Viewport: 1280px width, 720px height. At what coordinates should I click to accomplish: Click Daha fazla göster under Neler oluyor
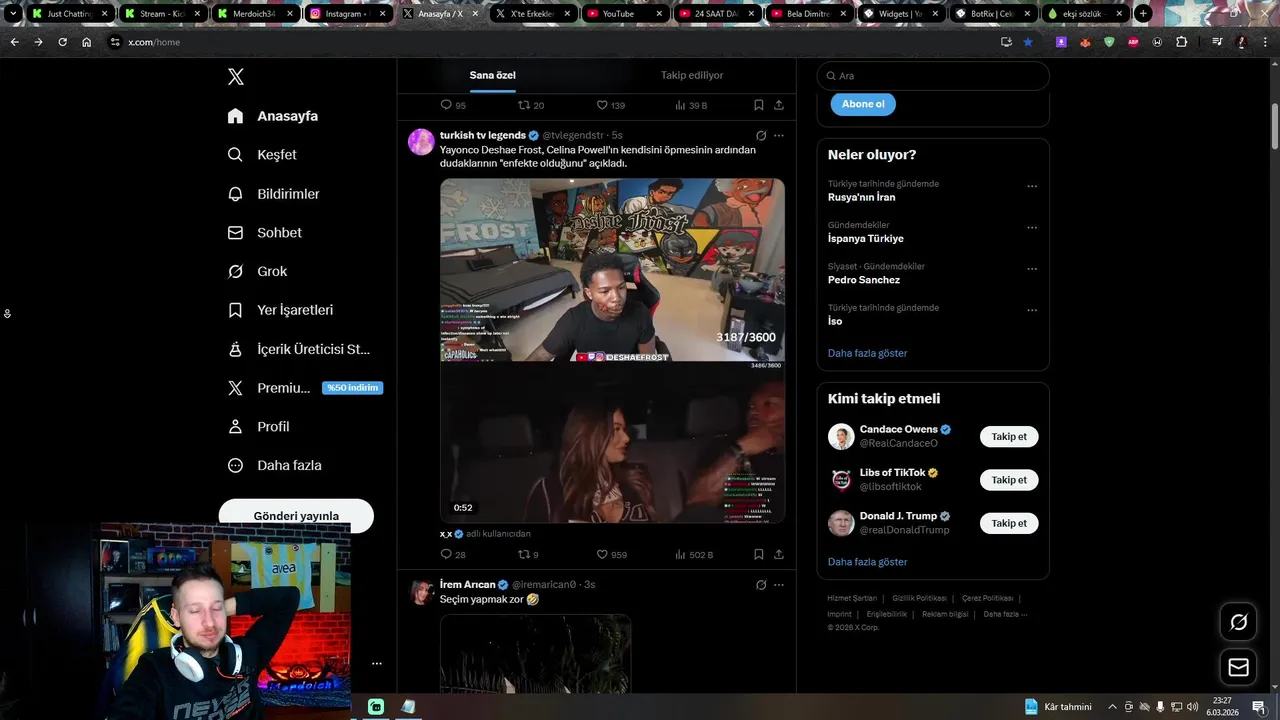[867, 353]
